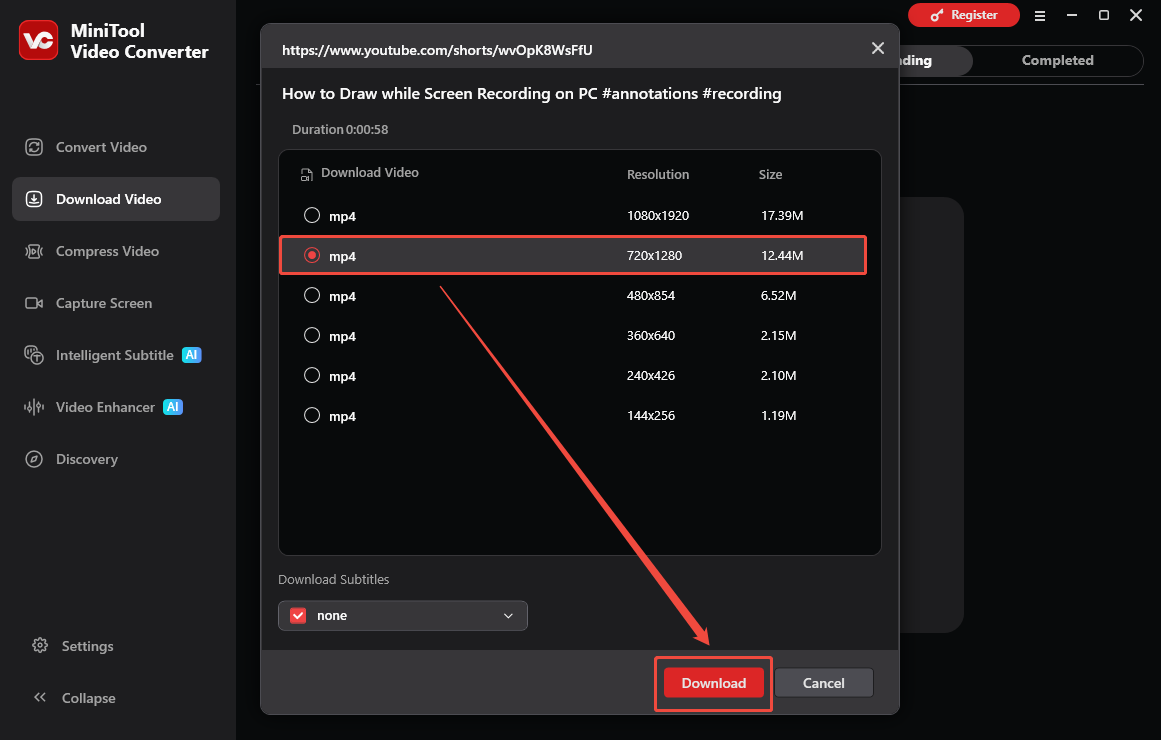Click the 144x256 resolution value
1161x740 pixels.
tap(651, 416)
